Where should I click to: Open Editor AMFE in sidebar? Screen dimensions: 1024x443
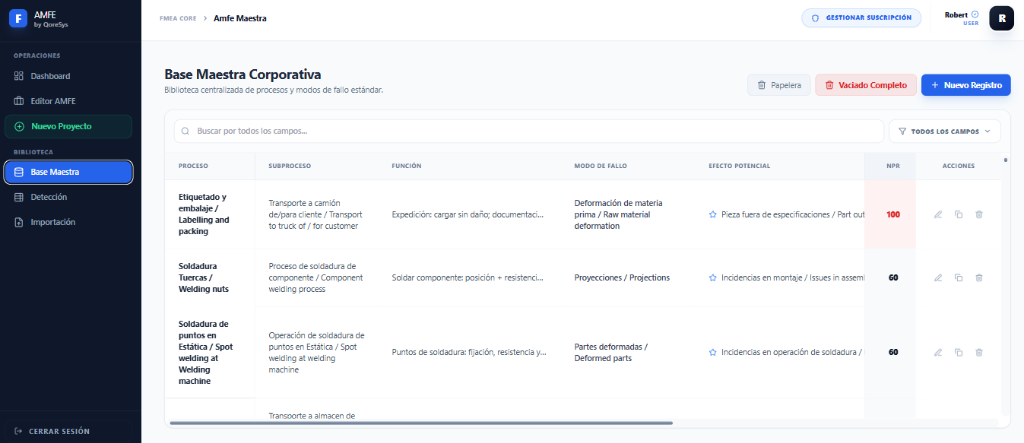68,101
